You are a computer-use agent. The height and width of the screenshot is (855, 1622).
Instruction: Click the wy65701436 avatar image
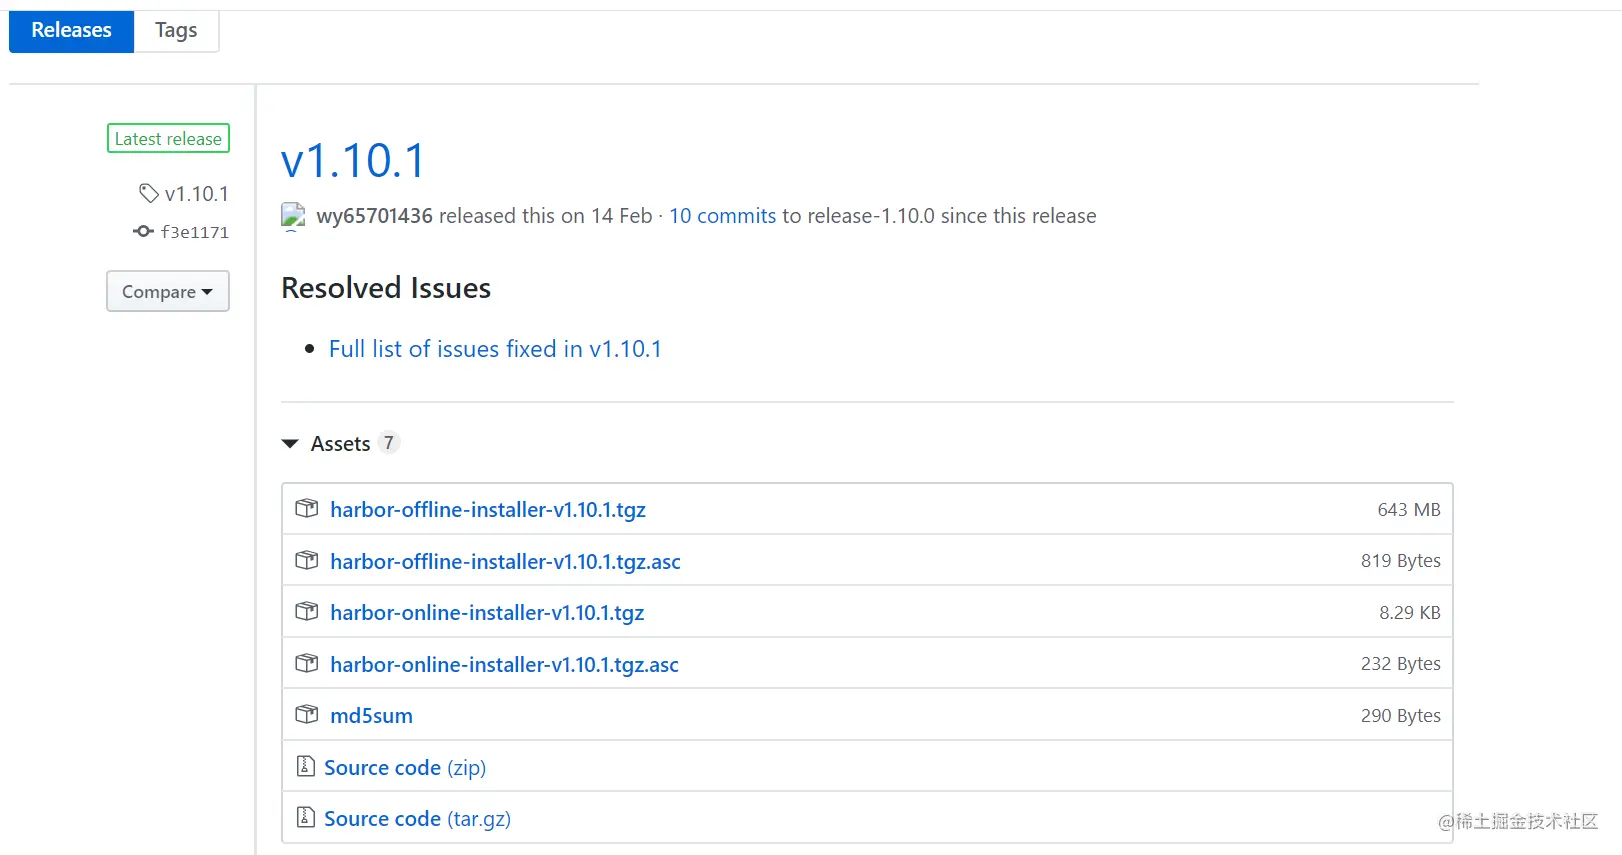pyautogui.click(x=293, y=216)
